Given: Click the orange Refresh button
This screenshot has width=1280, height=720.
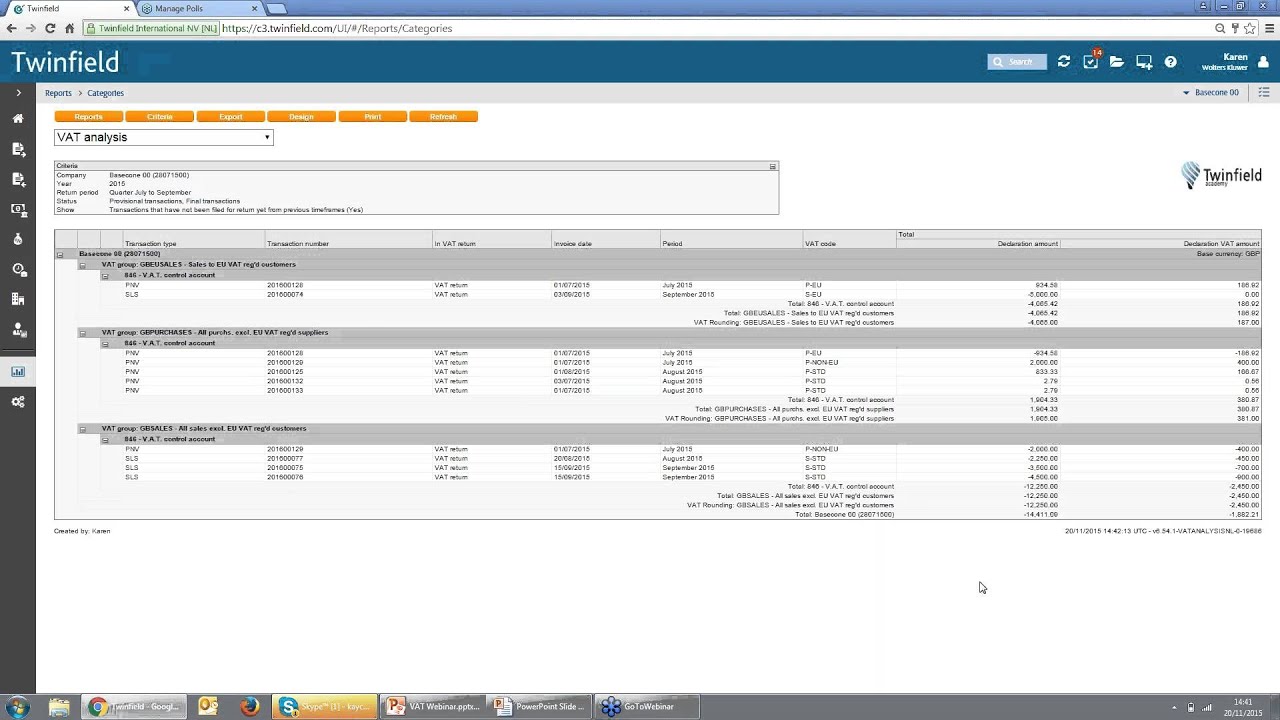Looking at the screenshot, I should [443, 117].
